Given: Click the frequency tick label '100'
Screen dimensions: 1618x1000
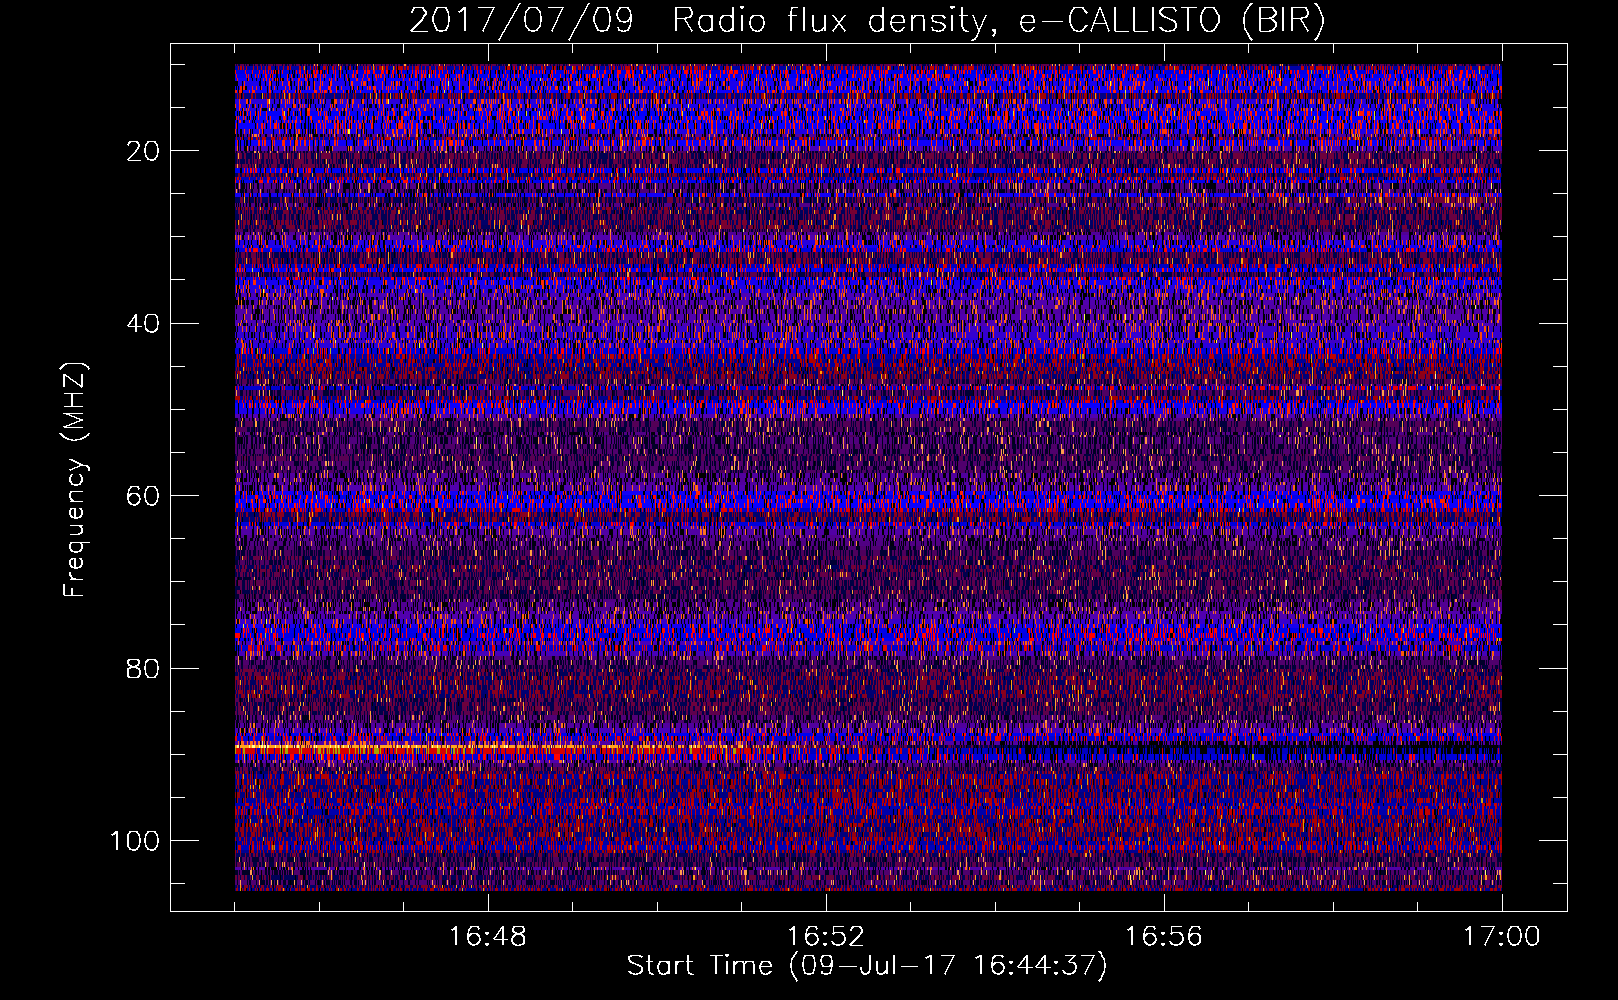Looking at the screenshot, I should click(135, 841).
